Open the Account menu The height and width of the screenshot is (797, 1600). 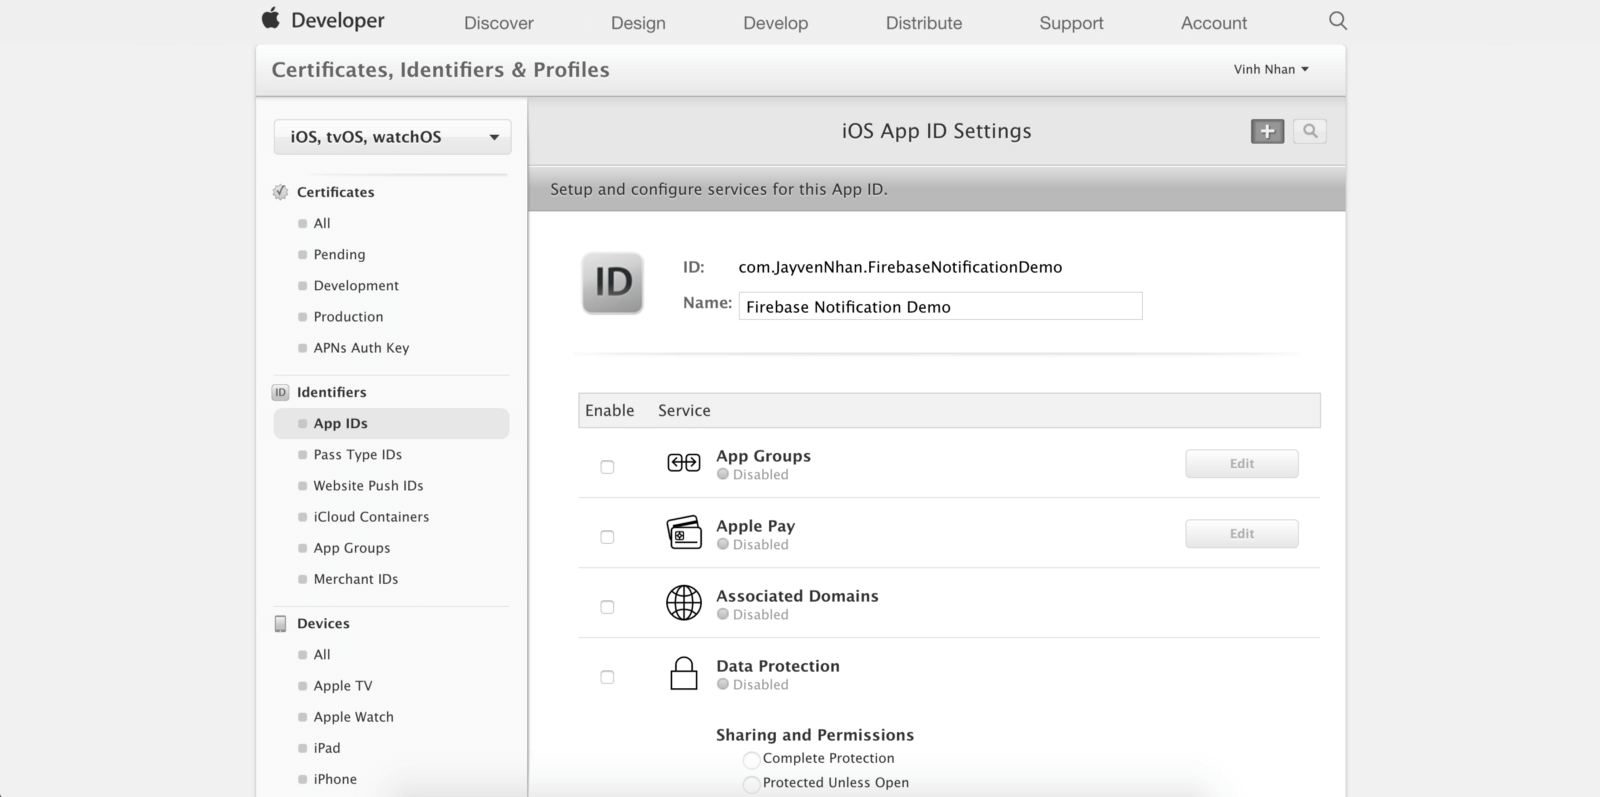pos(1214,23)
